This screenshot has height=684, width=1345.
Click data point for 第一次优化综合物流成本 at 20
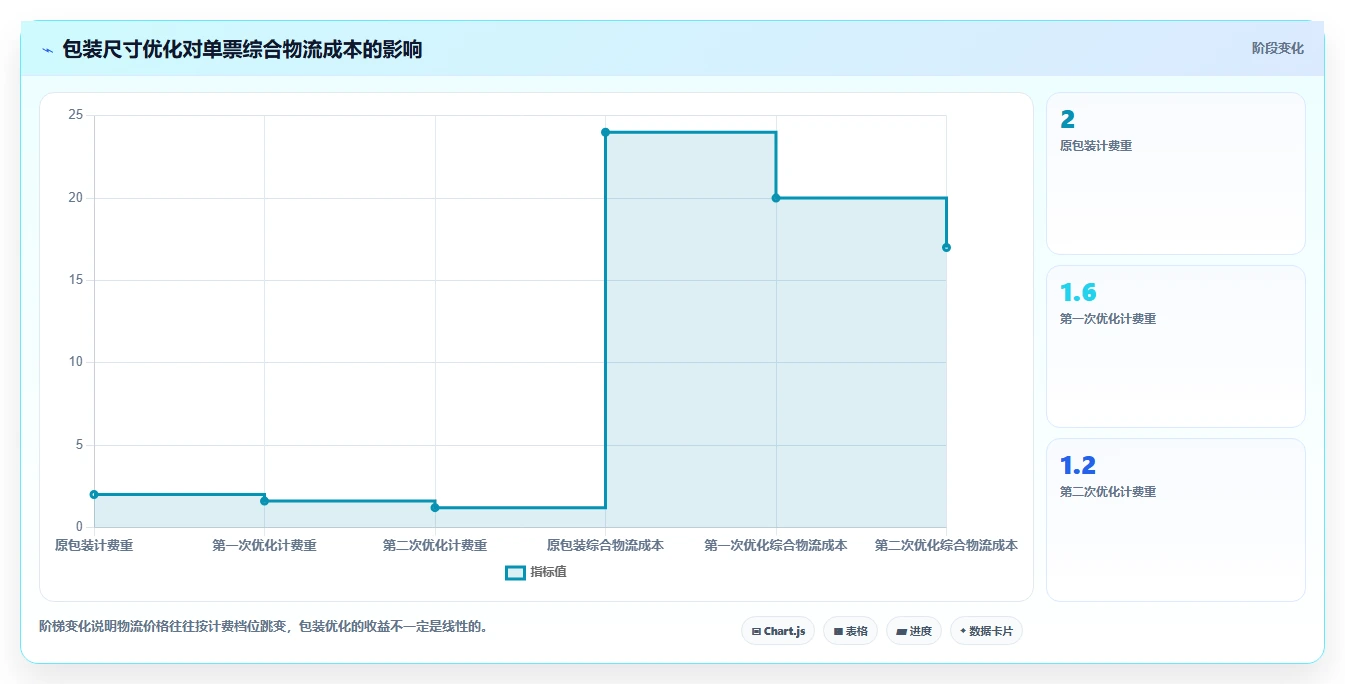point(776,198)
